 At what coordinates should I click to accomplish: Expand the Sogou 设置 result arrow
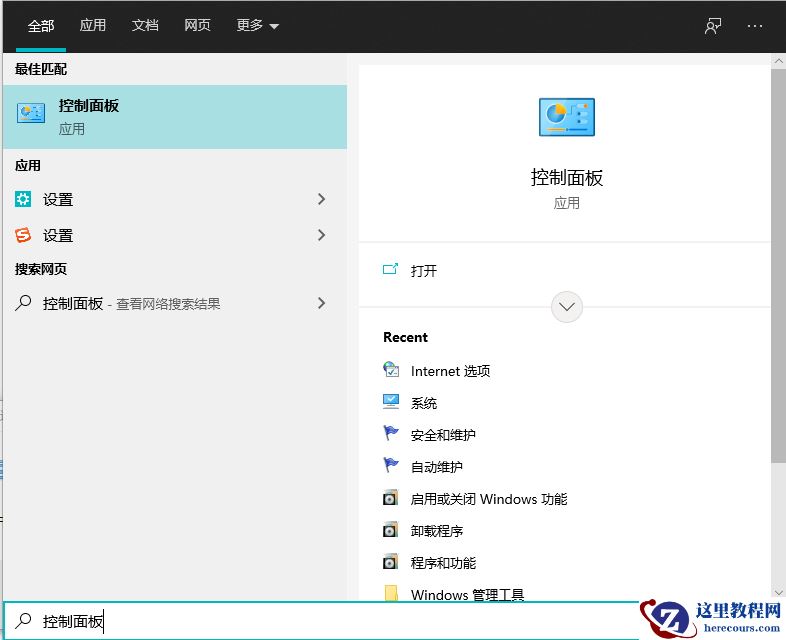322,235
